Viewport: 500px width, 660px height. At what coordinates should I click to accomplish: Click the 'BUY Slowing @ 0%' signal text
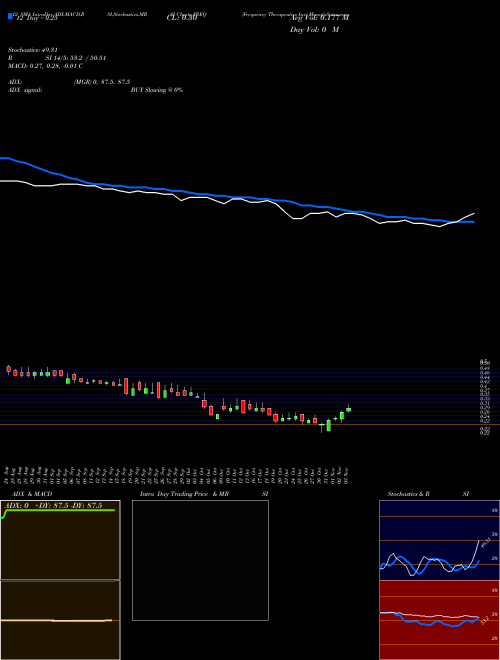[x=157, y=90]
